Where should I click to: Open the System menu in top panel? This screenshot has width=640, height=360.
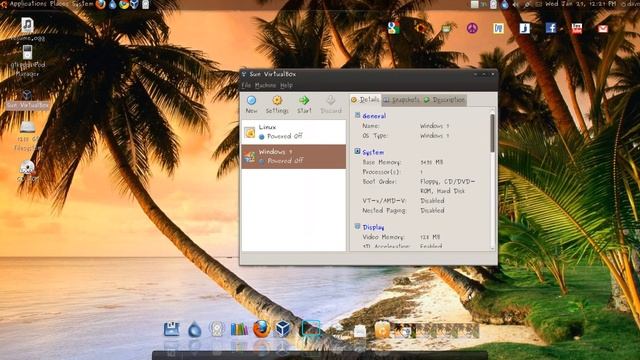(82, 4)
